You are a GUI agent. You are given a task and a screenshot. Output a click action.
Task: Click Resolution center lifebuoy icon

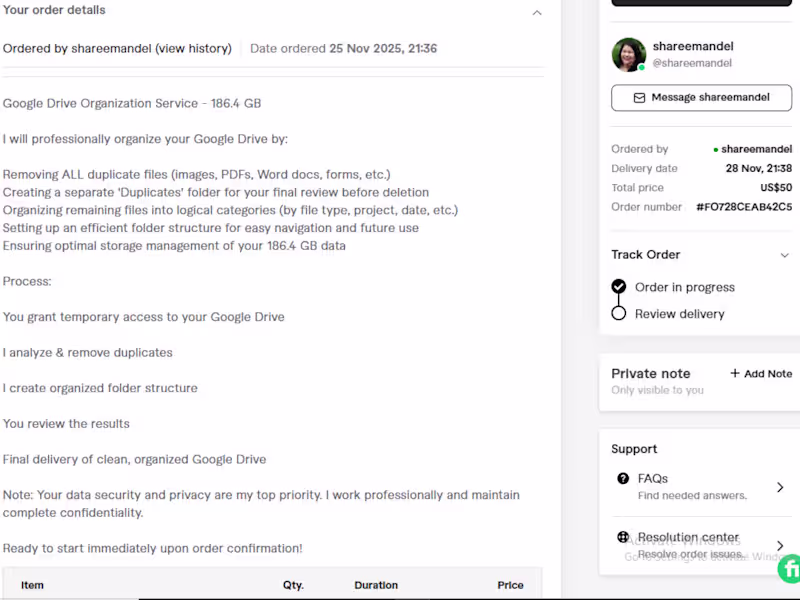(x=623, y=537)
